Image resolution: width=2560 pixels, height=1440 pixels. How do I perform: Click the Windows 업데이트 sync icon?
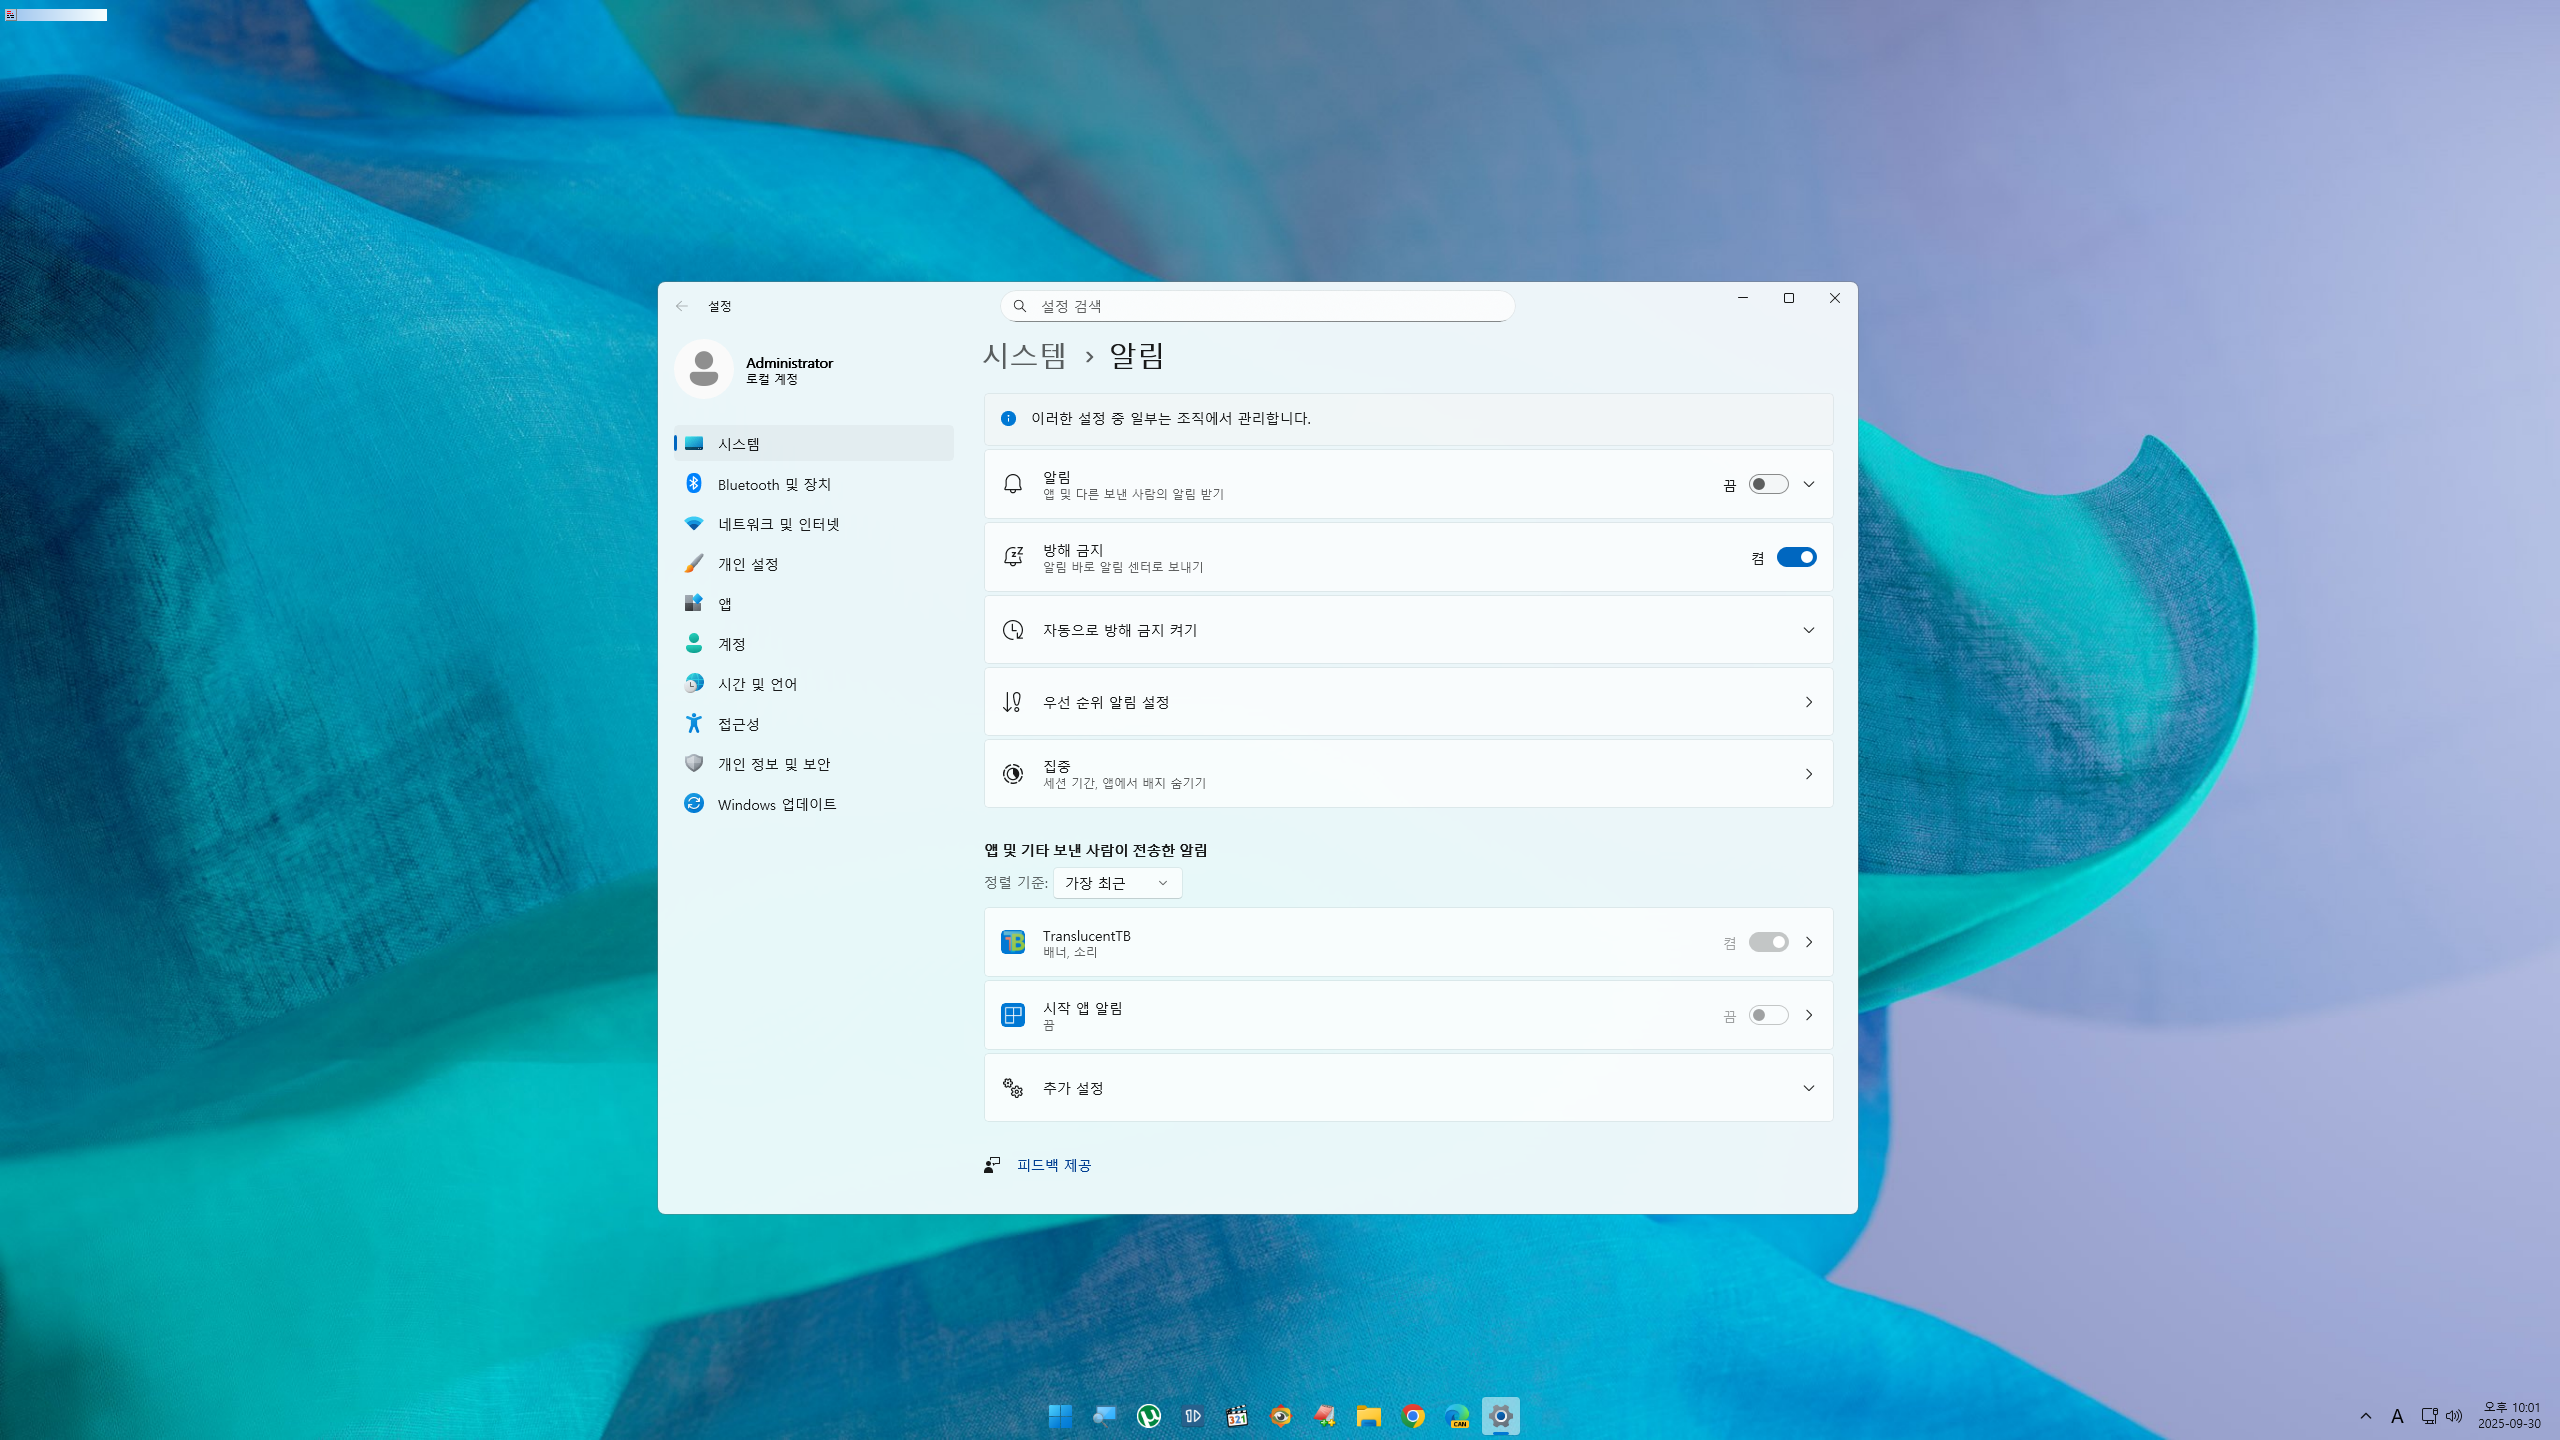point(693,804)
